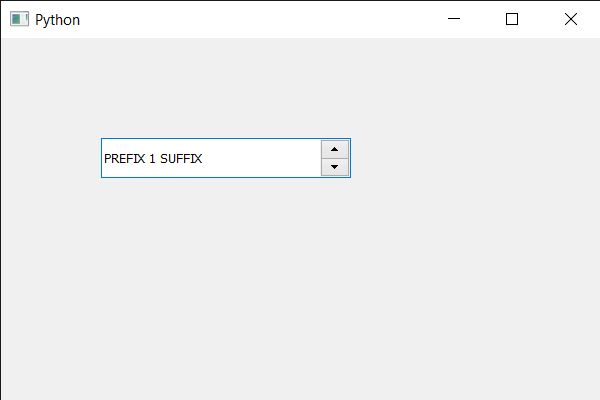Image resolution: width=600 pixels, height=400 pixels.
Task: Increase the PREFIX 1 SUFFIX value
Action: coord(335,148)
